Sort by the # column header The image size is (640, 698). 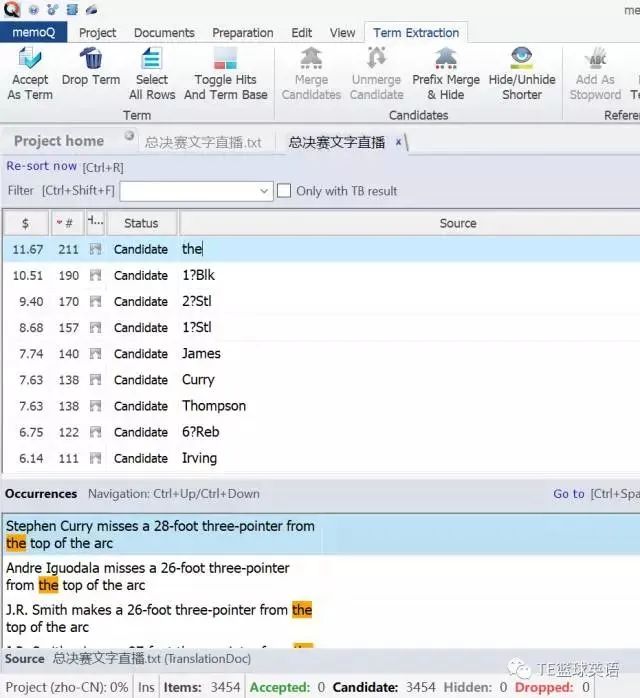point(68,223)
